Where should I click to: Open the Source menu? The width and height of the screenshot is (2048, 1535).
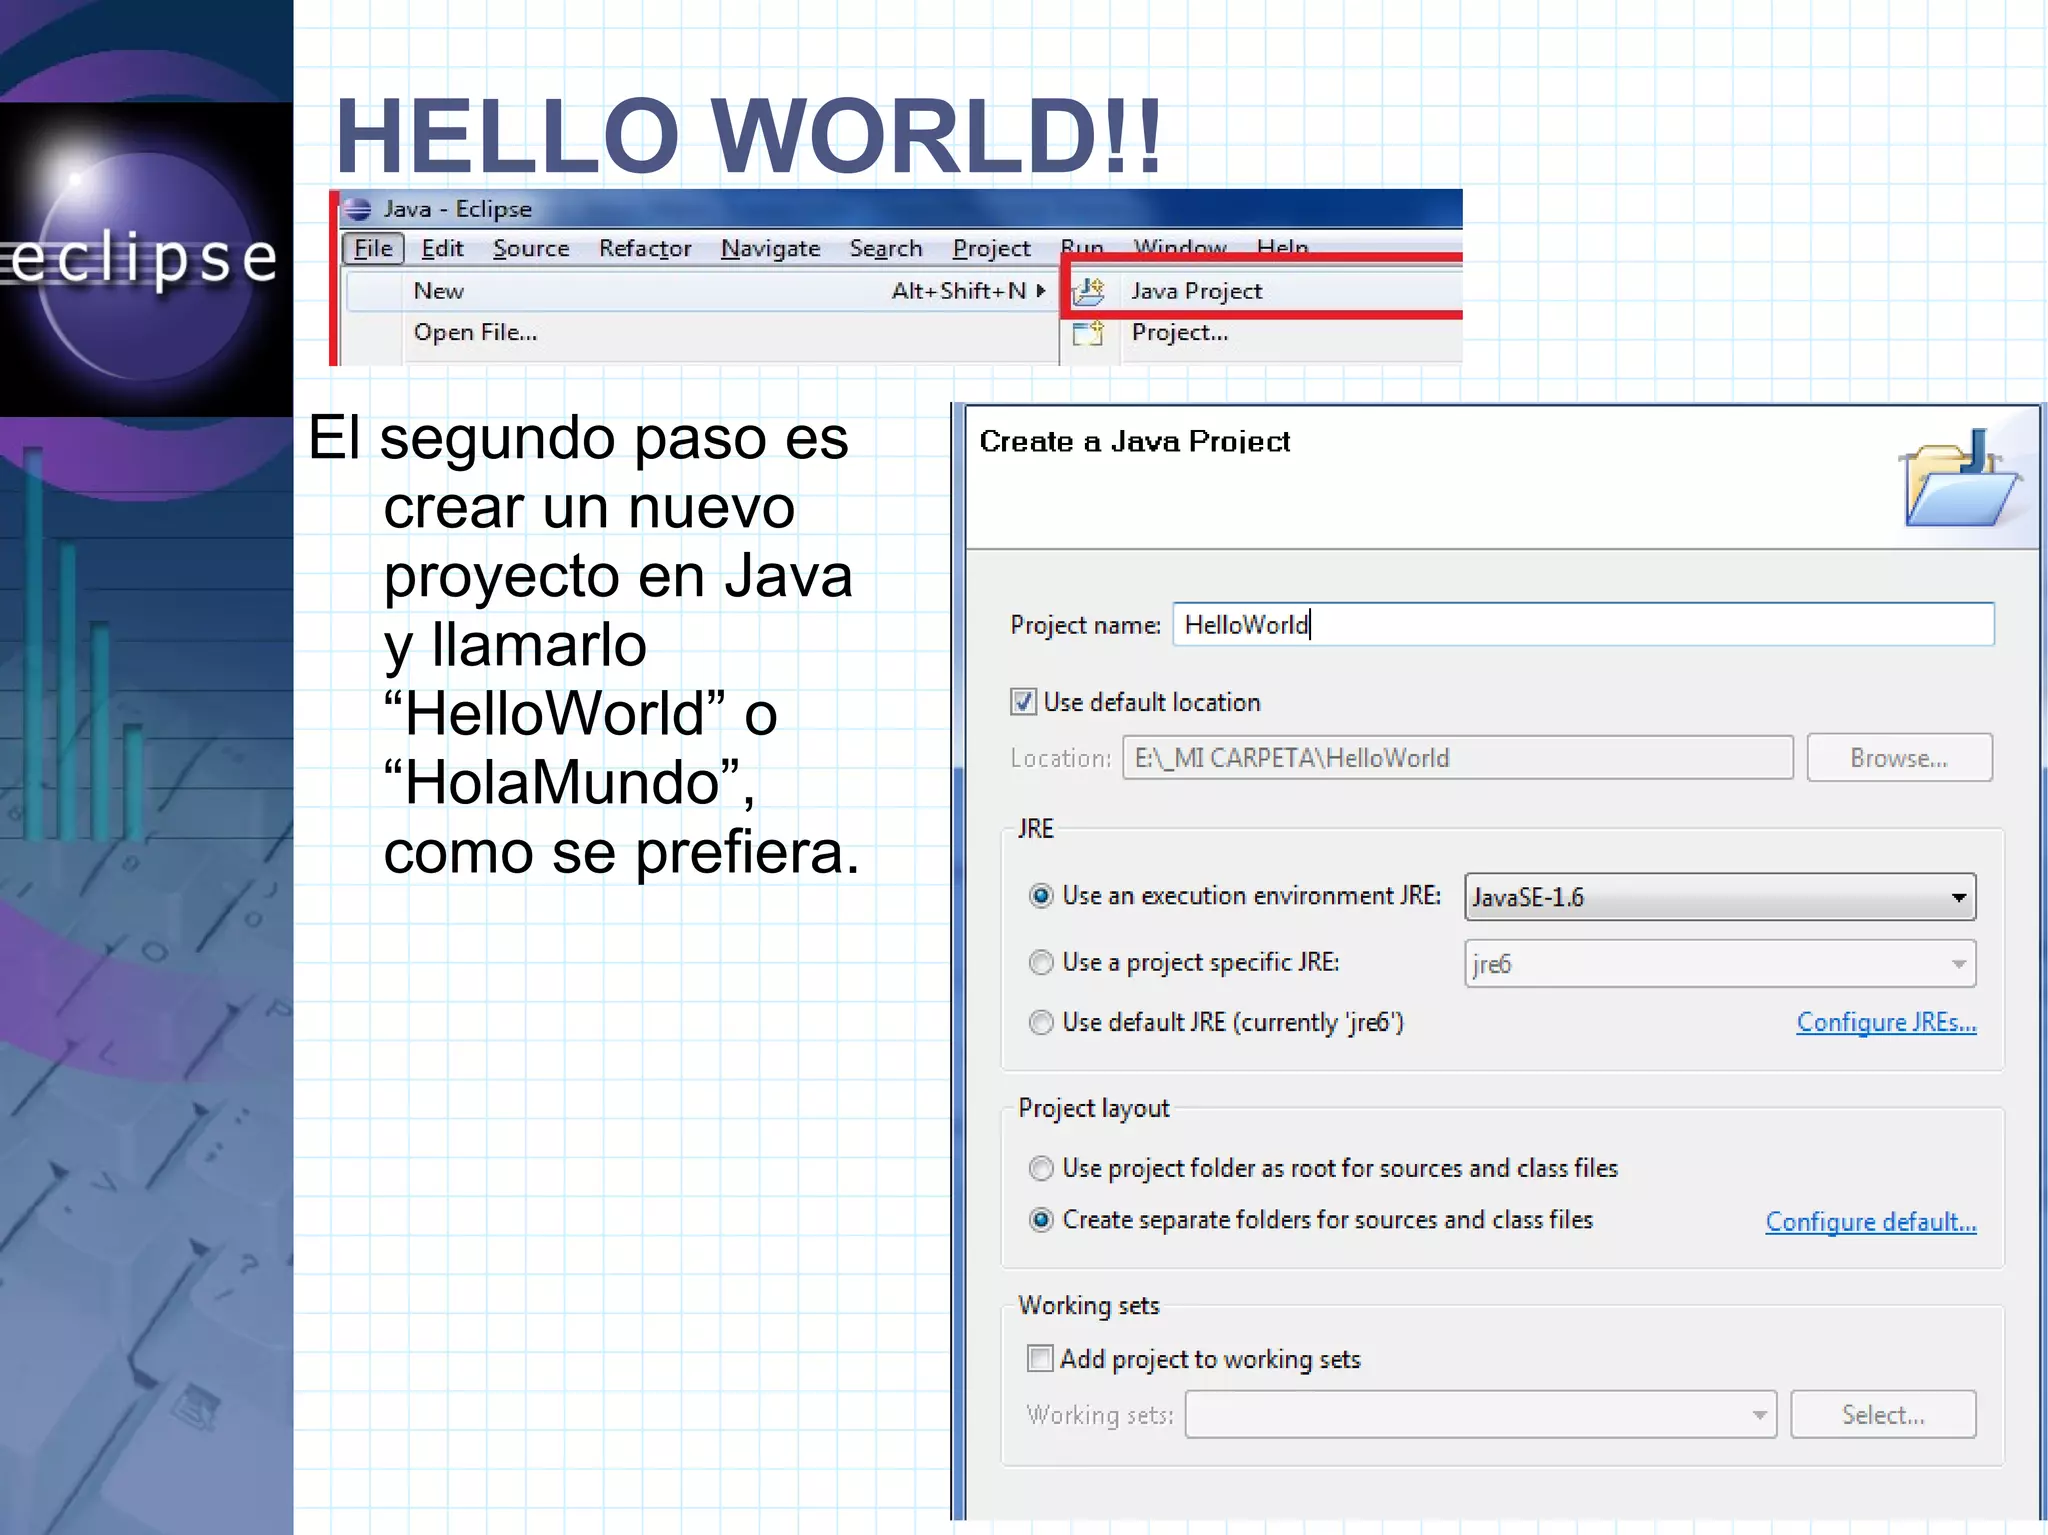coord(531,248)
